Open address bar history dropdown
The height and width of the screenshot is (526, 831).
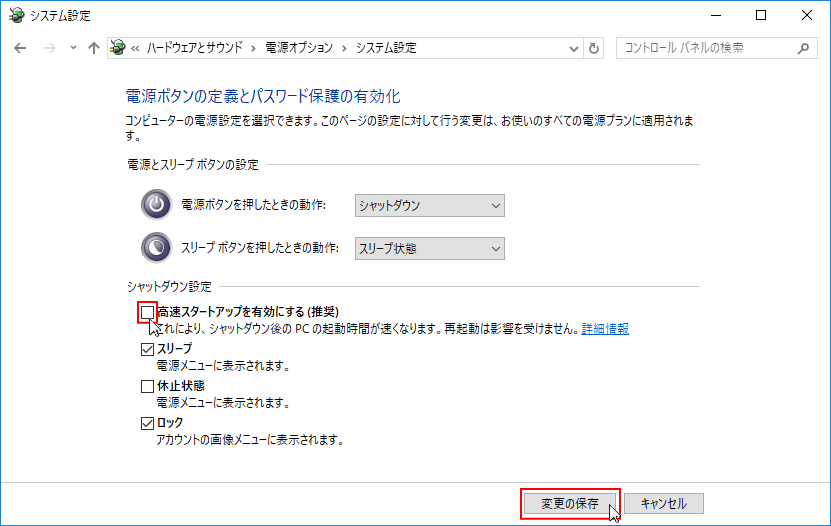tap(573, 49)
